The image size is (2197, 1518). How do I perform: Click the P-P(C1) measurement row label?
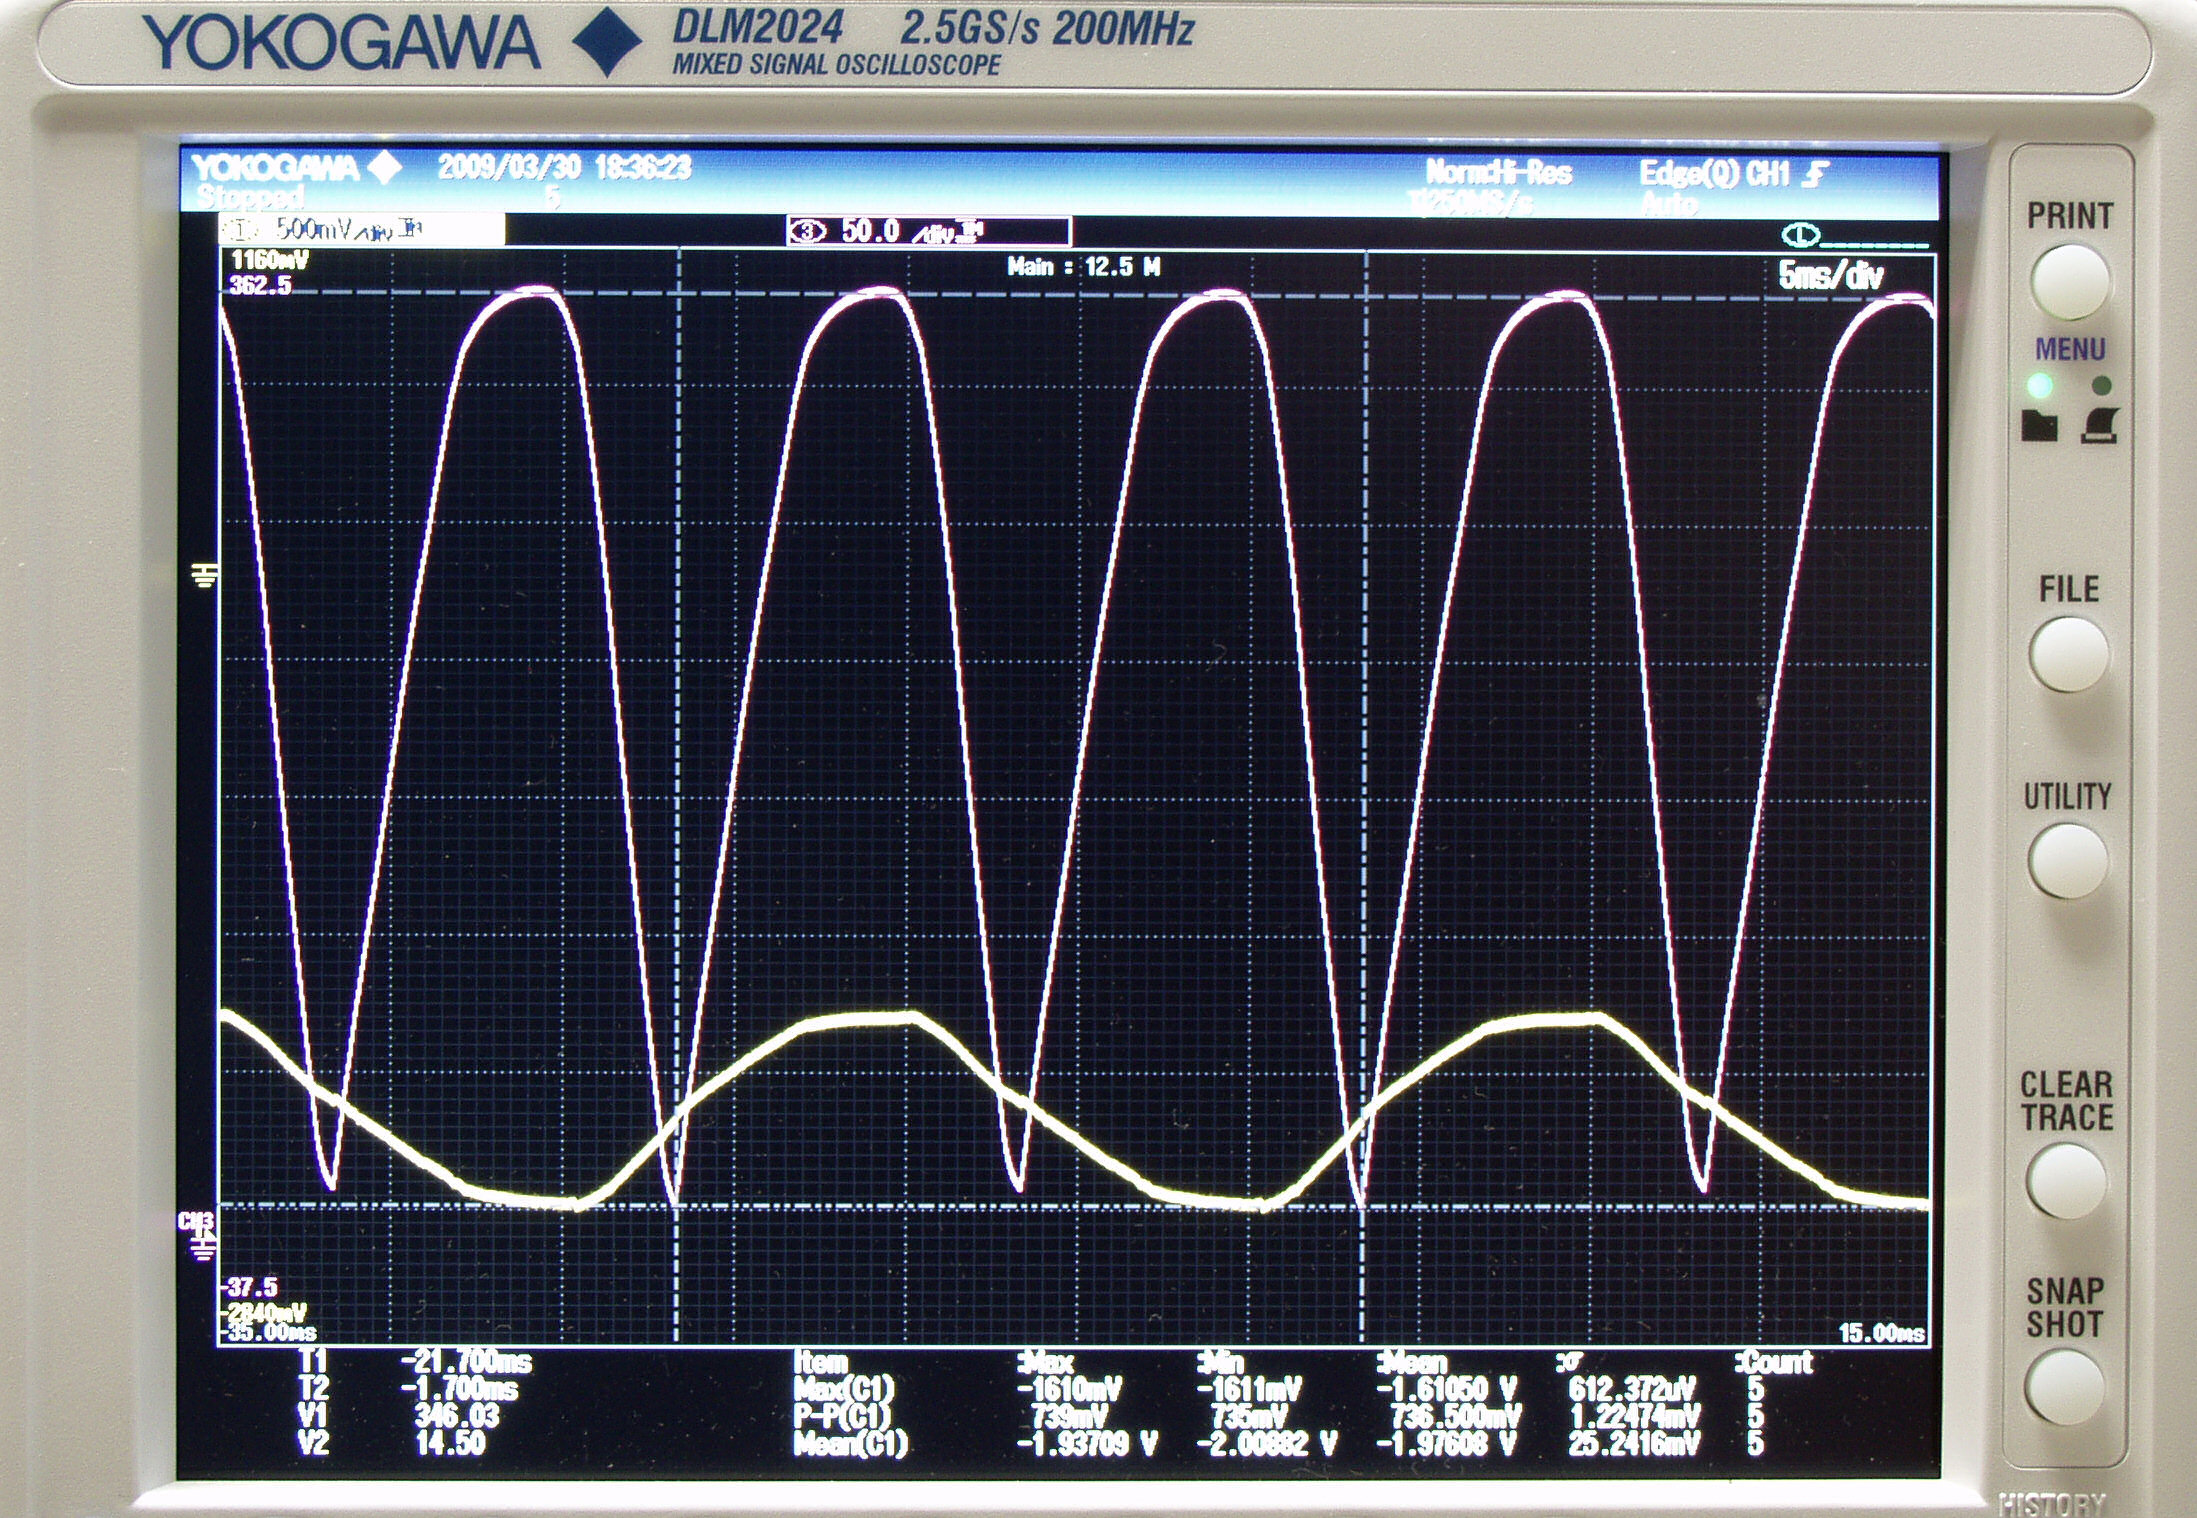842,1416
